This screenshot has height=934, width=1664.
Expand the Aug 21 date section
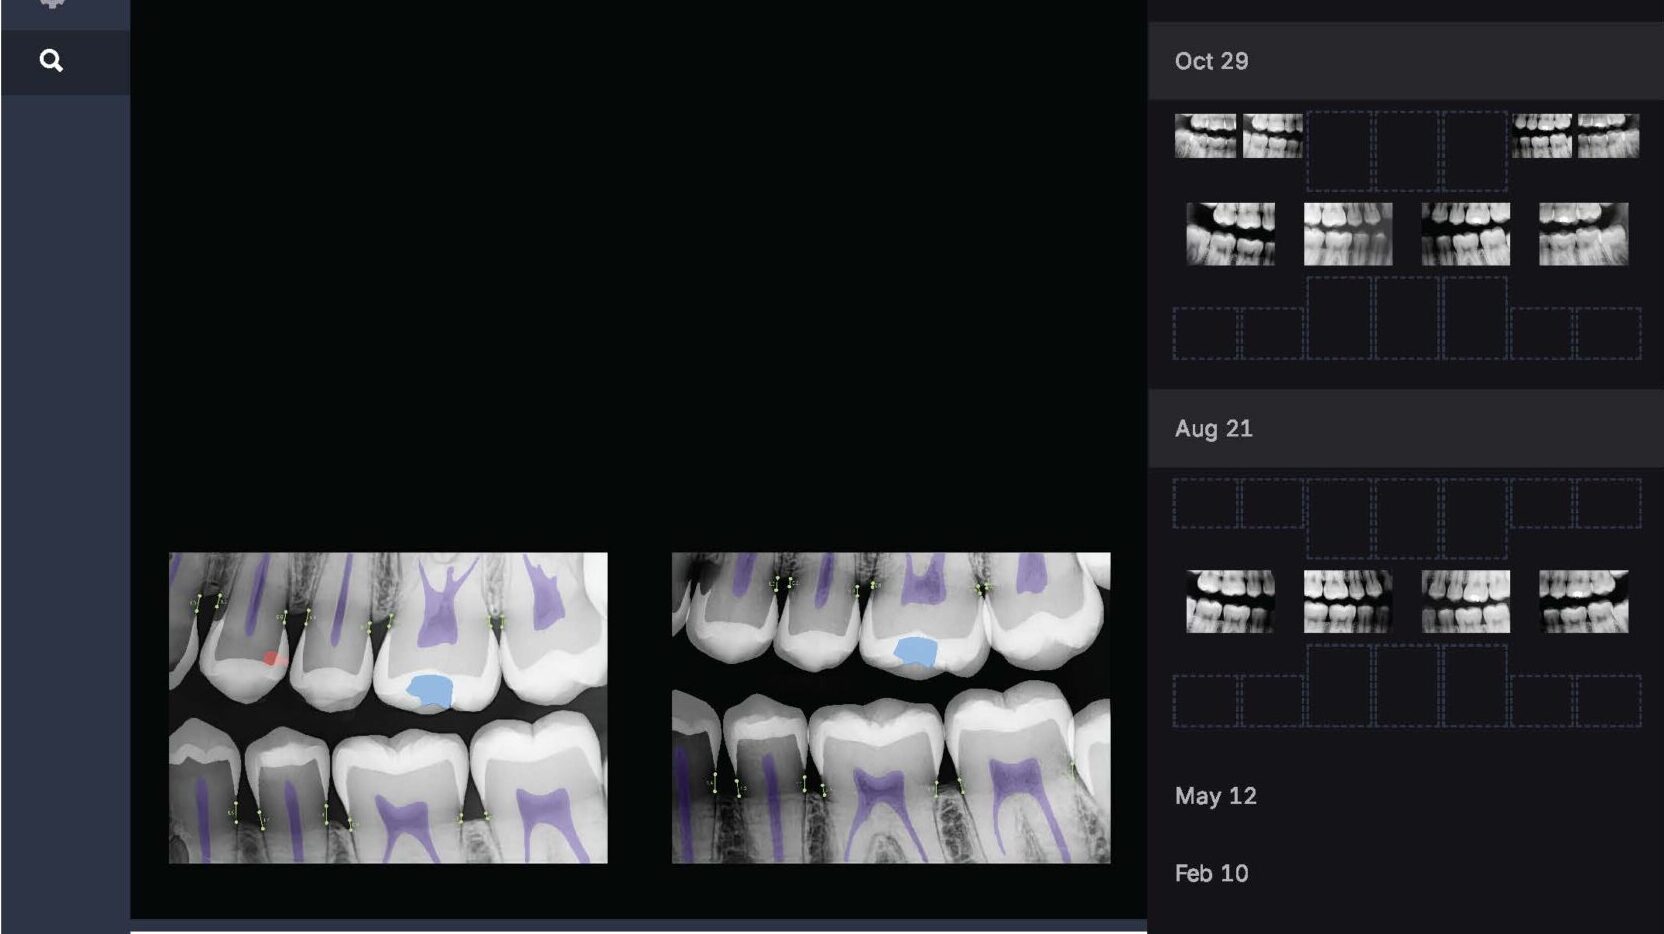point(1405,428)
